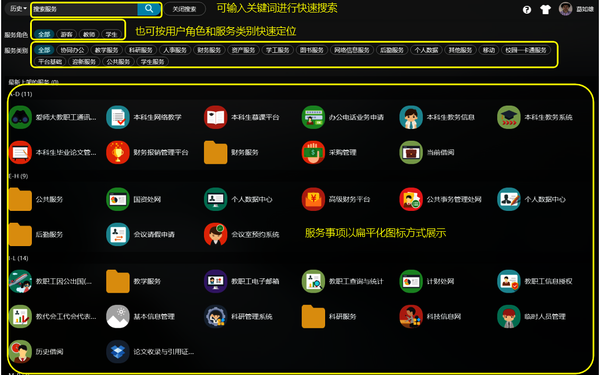Focus the 搜索服务 input field
This screenshot has height=375, width=600.
(85, 9)
